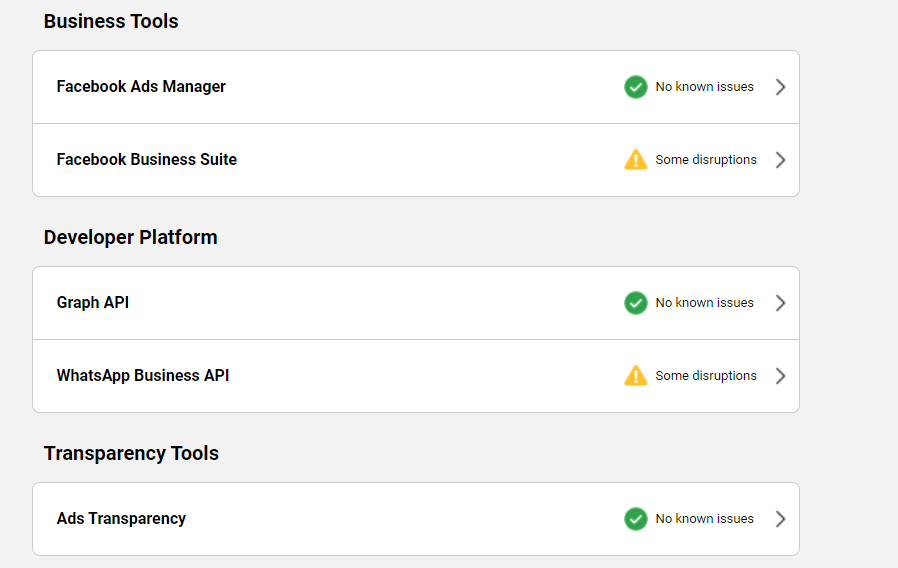
Task: Expand Facebook Business Suite row chevron
Action: click(780, 160)
